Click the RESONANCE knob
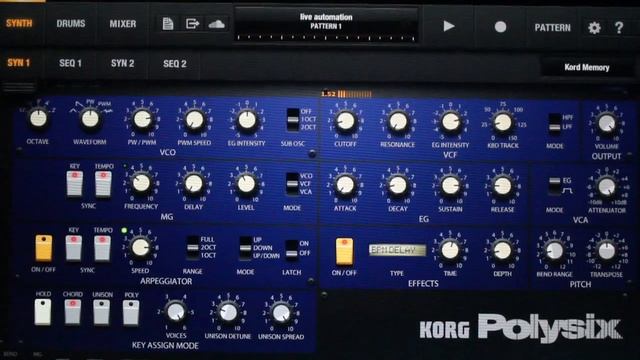This screenshot has width=640, height=360. [398, 121]
